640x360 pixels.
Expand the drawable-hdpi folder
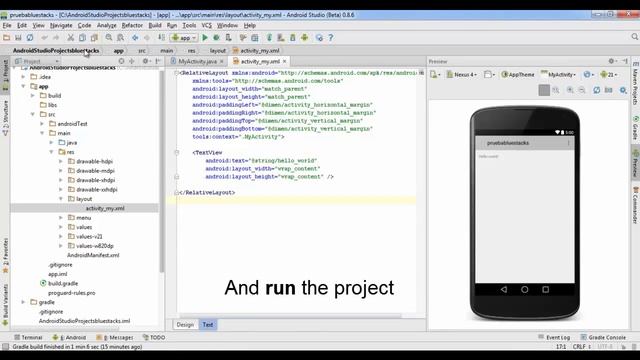61,161
